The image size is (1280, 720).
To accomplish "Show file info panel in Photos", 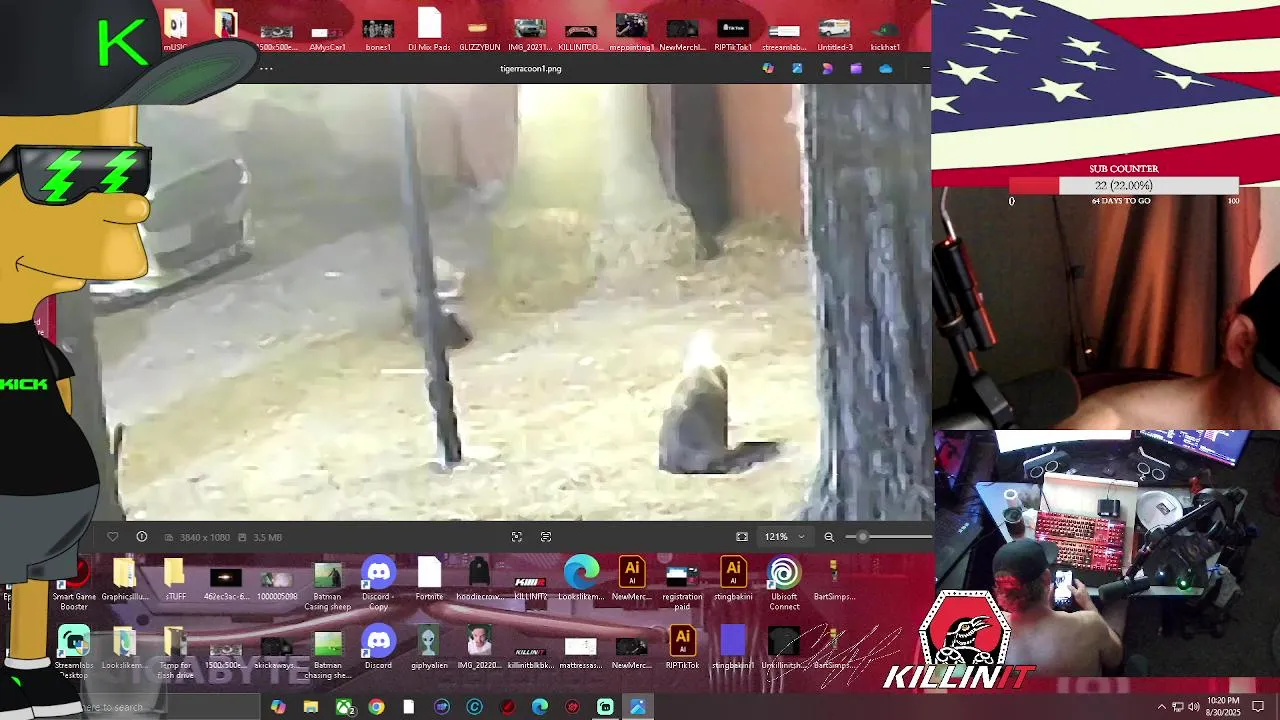I will point(142,537).
